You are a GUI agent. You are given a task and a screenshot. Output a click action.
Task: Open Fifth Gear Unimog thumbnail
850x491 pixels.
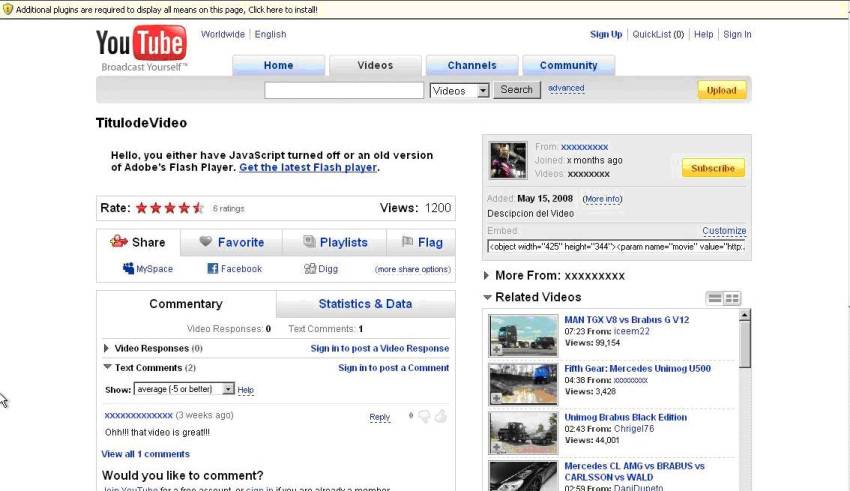tap(523, 384)
